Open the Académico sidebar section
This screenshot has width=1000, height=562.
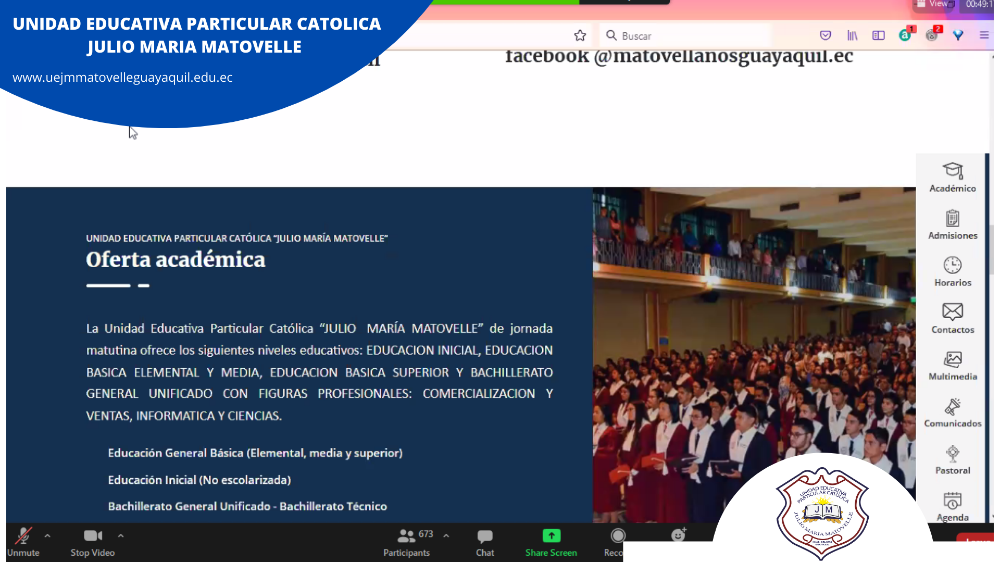[952, 177]
